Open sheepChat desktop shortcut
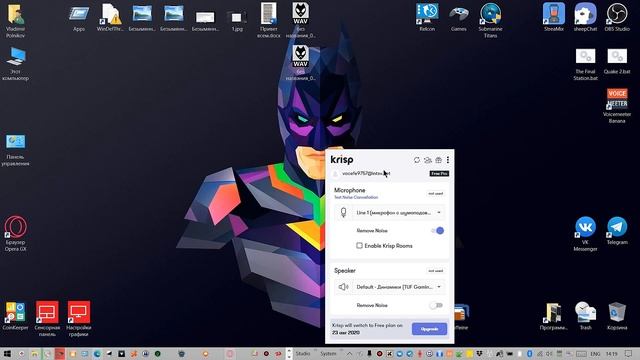The width and height of the screenshot is (640, 360). (x=585, y=17)
